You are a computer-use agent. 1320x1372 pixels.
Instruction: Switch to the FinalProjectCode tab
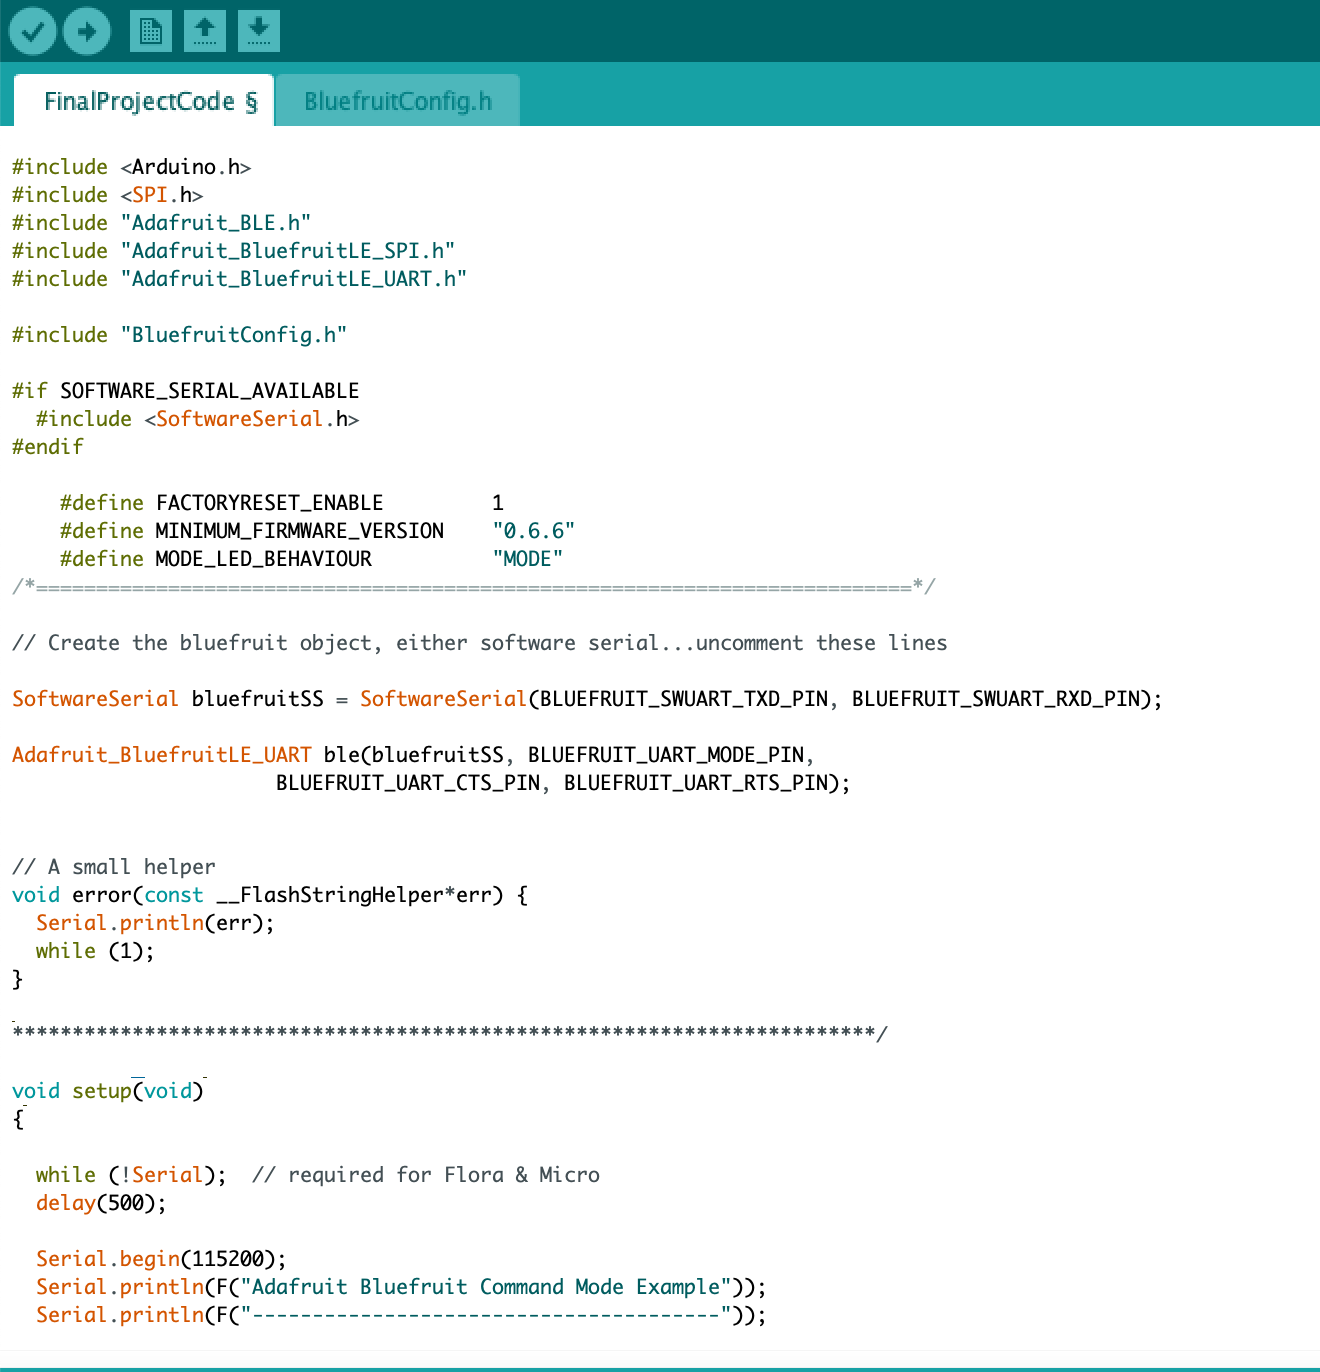144,101
